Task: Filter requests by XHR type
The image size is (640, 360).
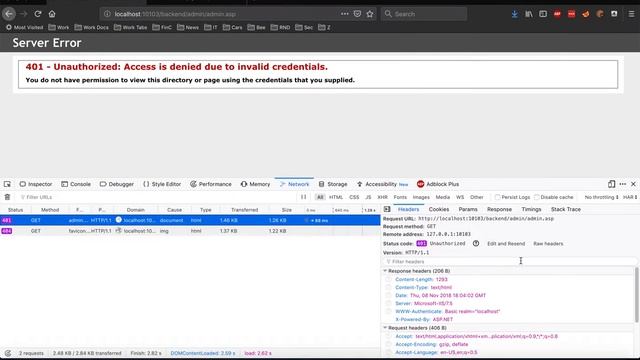Action: (x=382, y=197)
